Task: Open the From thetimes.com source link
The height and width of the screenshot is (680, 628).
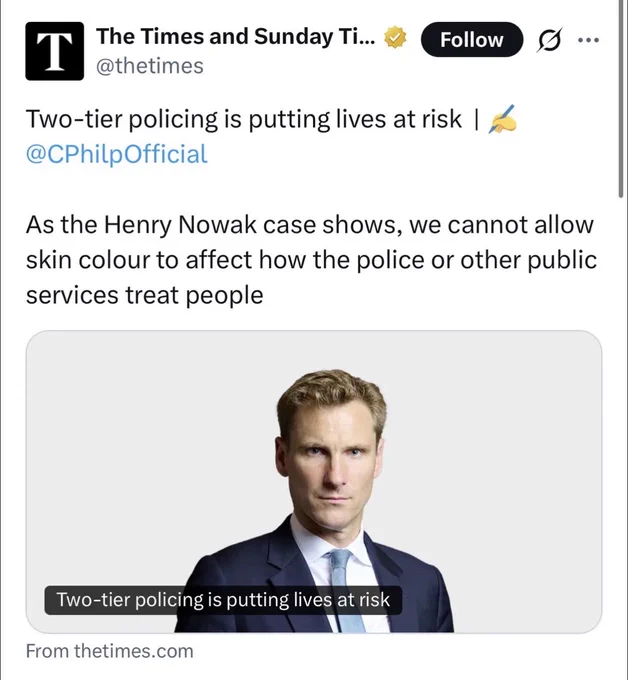Action: coord(109,651)
